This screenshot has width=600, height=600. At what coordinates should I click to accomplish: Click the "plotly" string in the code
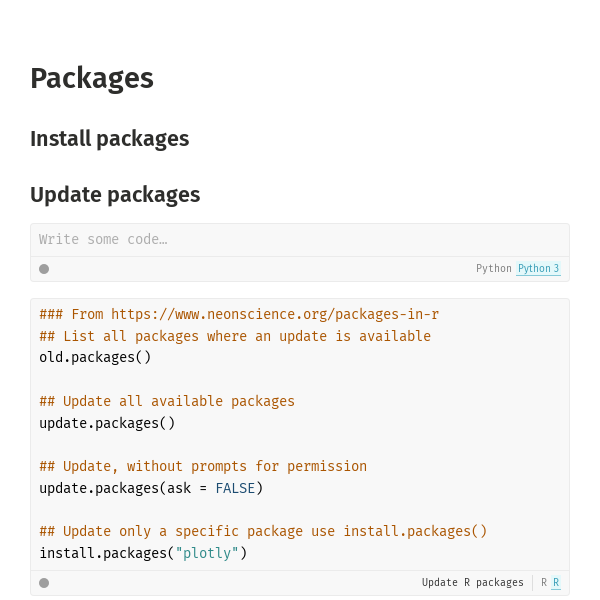207,553
